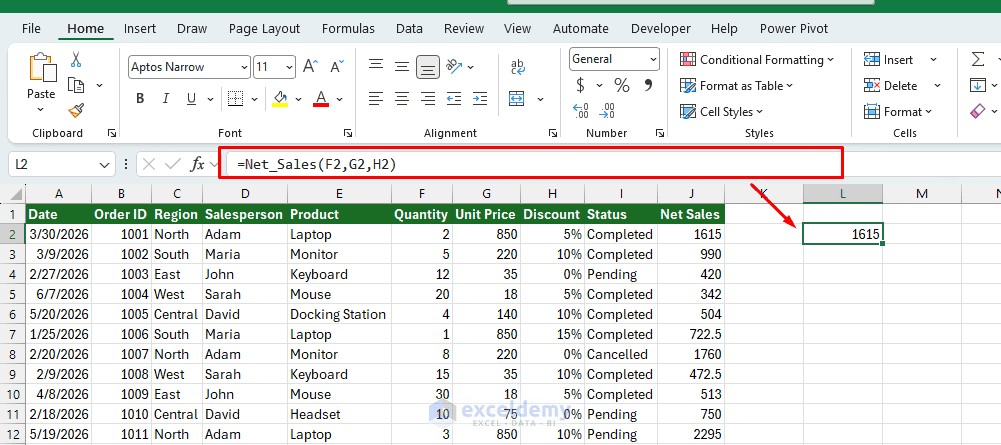
Task: Select the Cancelled status cell
Action: click(x=621, y=354)
